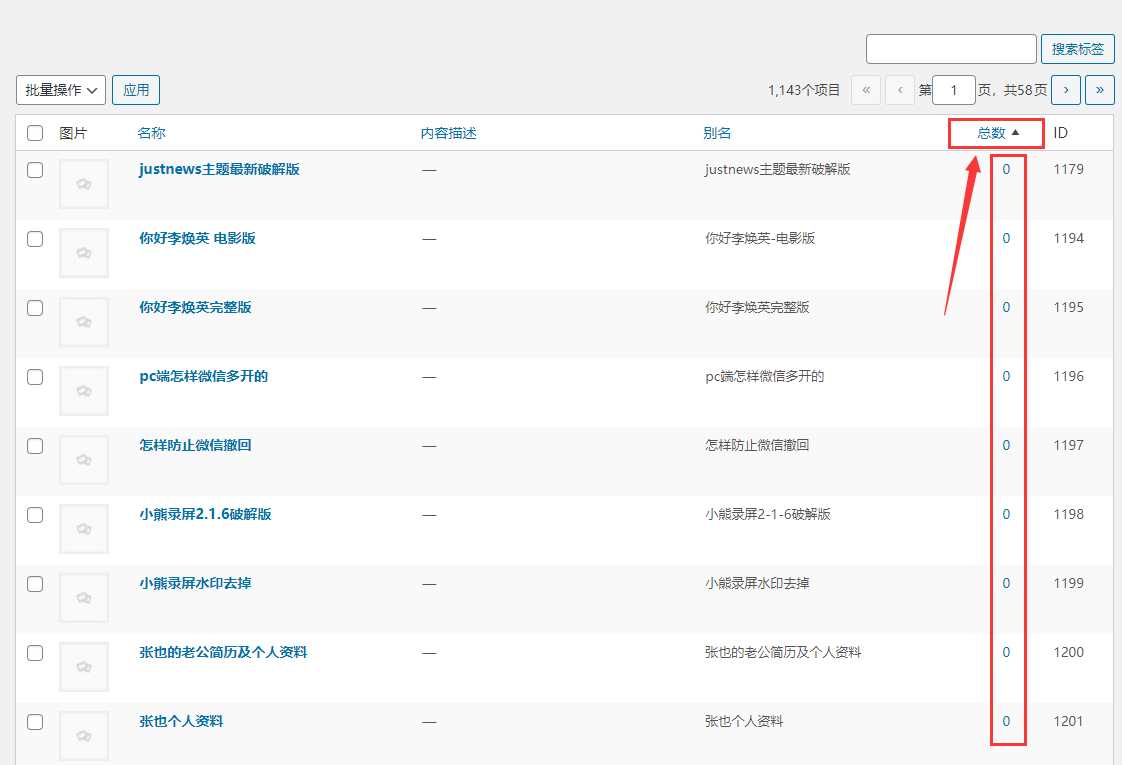Open the 怎样防止微信撤回 tag link
The image size is (1122, 765).
click(x=194, y=445)
